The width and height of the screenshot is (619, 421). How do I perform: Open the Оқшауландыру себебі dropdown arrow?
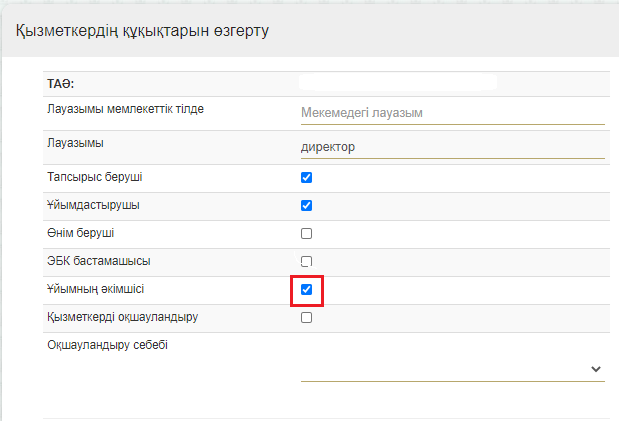[596, 369]
